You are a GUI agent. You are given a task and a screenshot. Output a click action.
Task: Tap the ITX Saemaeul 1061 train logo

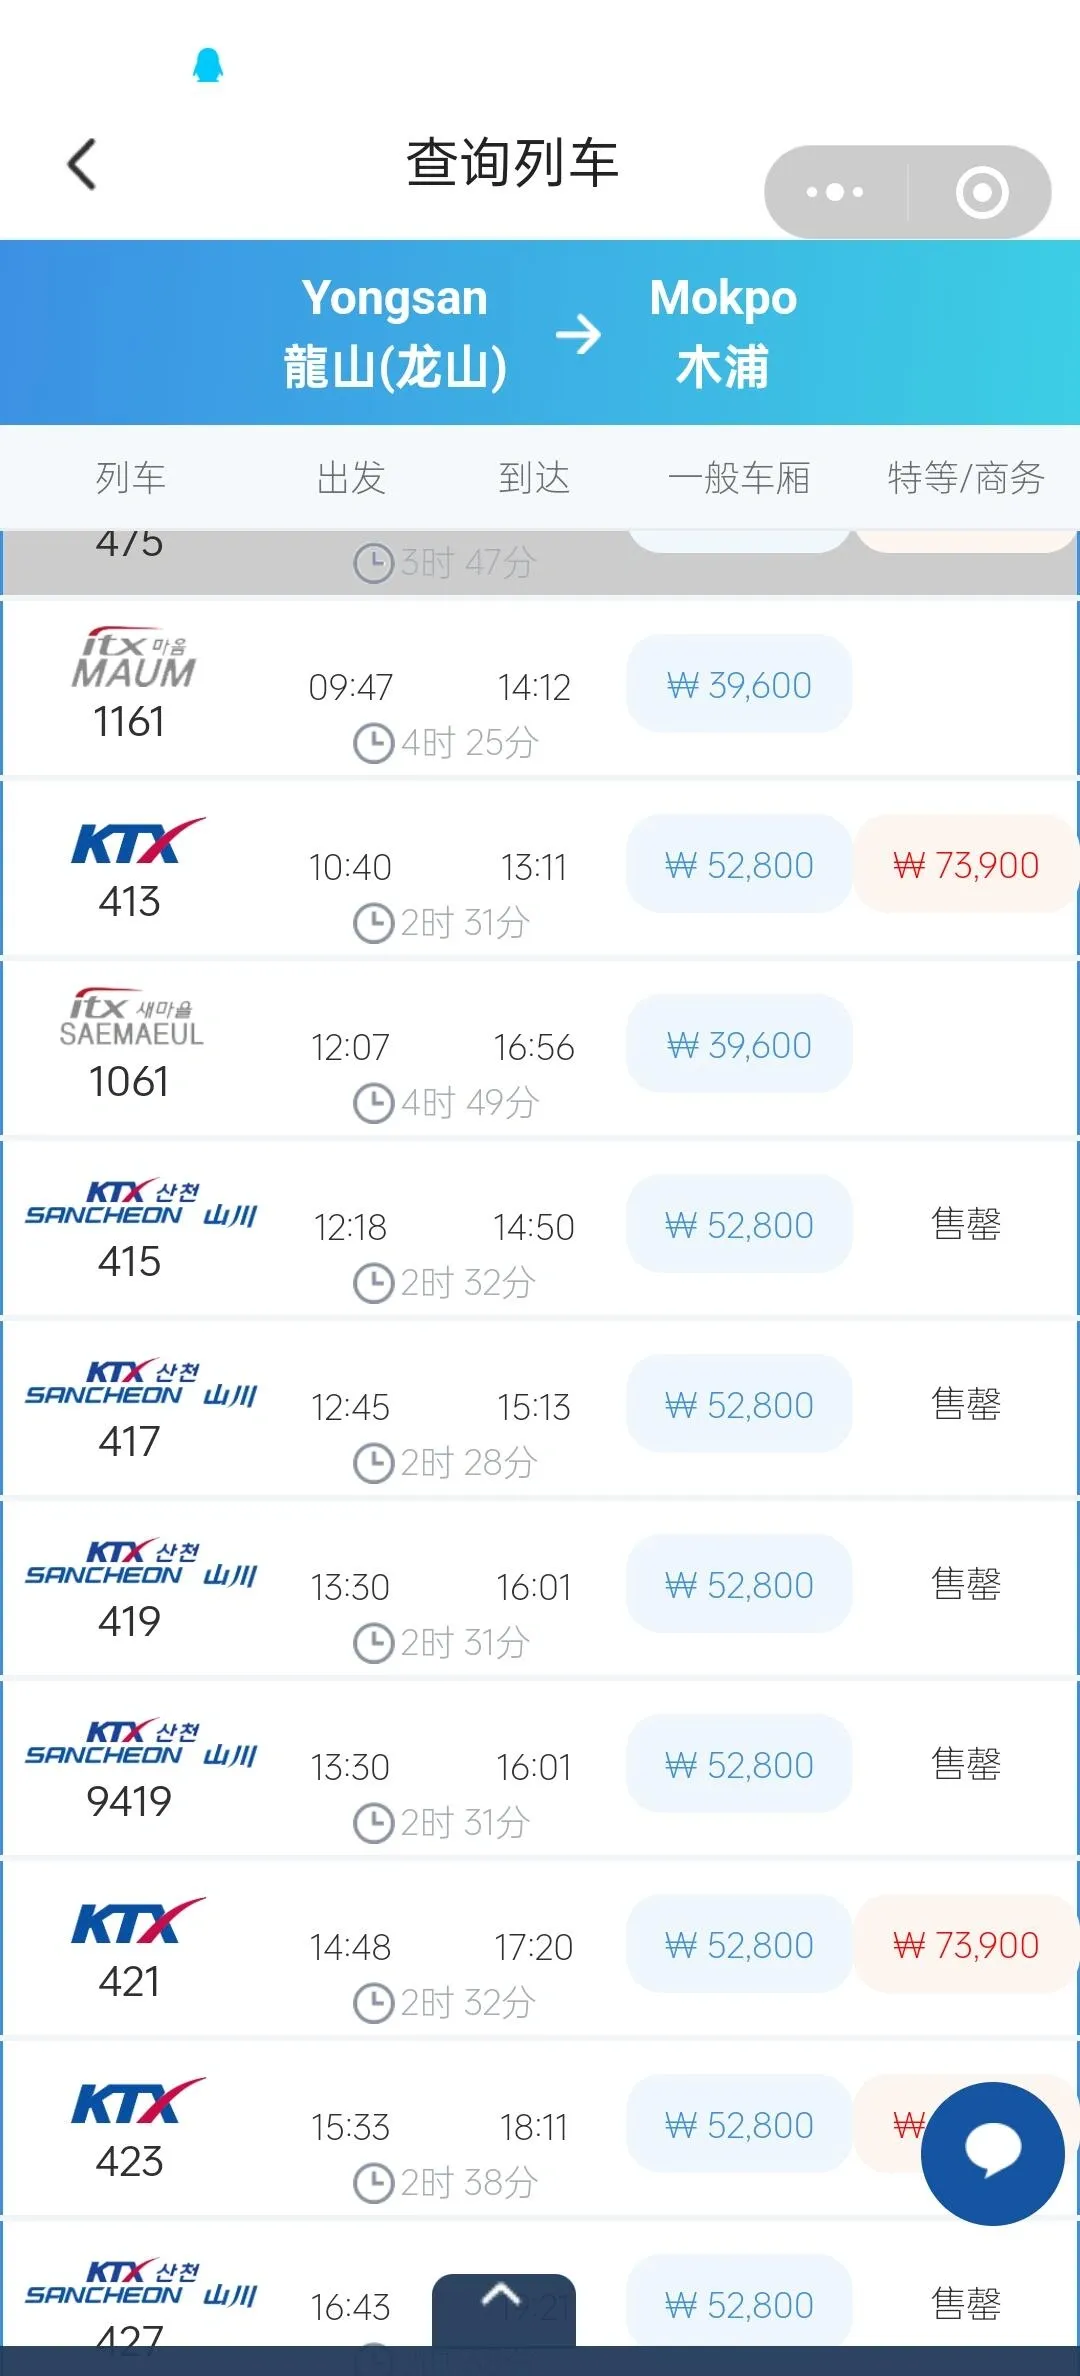[131, 1019]
